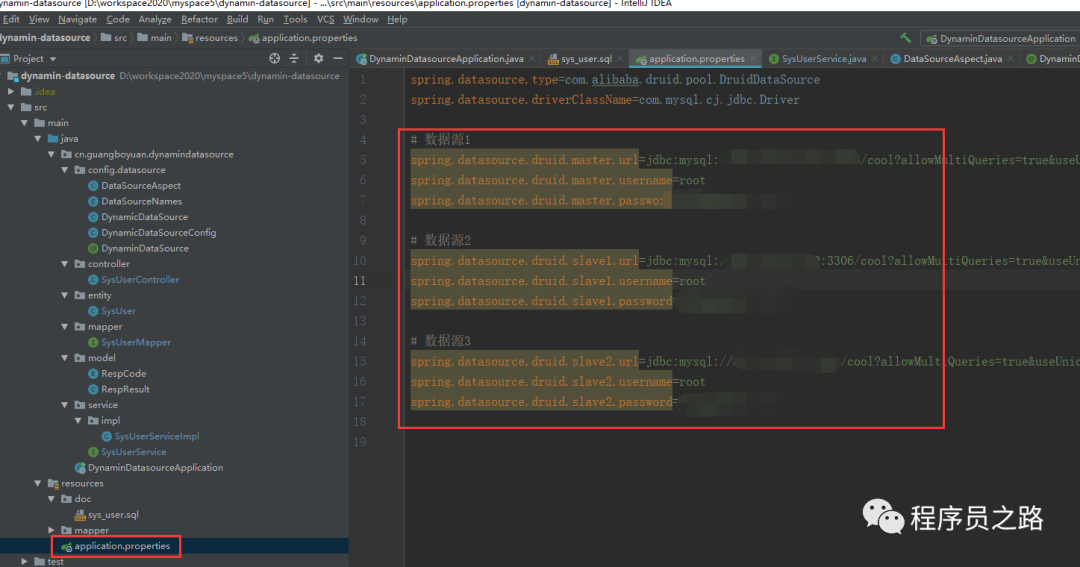
Task: Open the Code menu
Action: coord(118,19)
